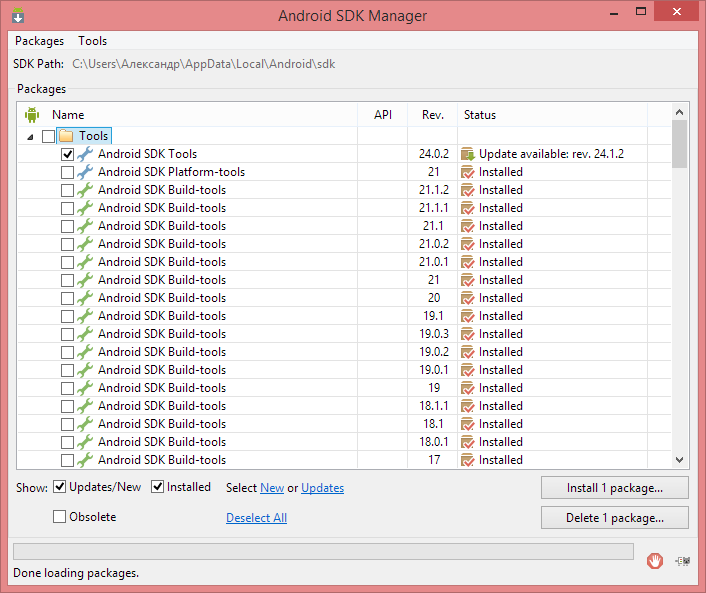Click the package list scroll-down arrow
The height and width of the screenshot is (593, 706).
[x=679, y=460]
